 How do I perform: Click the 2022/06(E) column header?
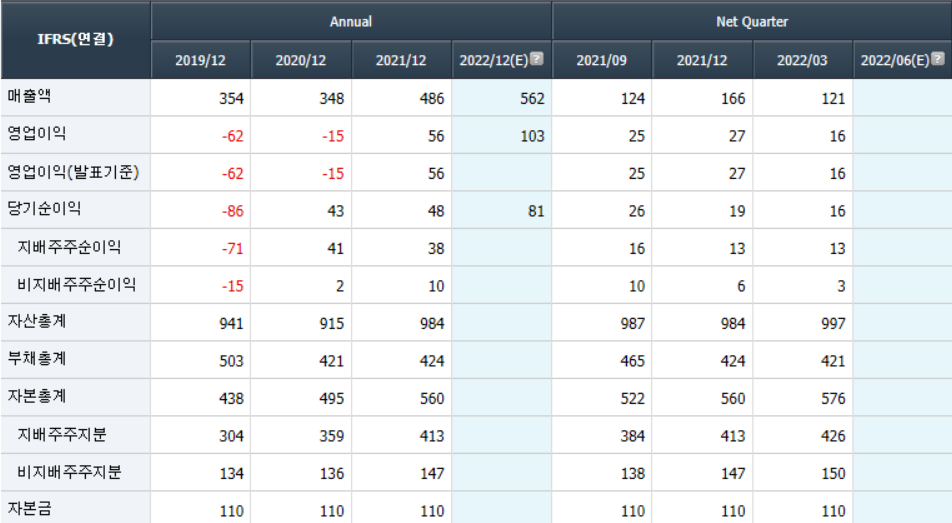point(902,60)
